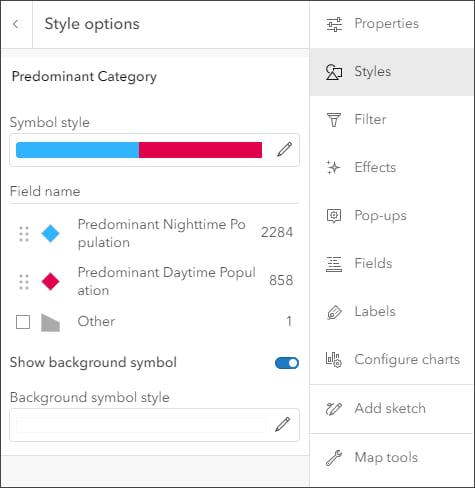
Task: Toggle the Other category checkbox
Action: point(23,322)
